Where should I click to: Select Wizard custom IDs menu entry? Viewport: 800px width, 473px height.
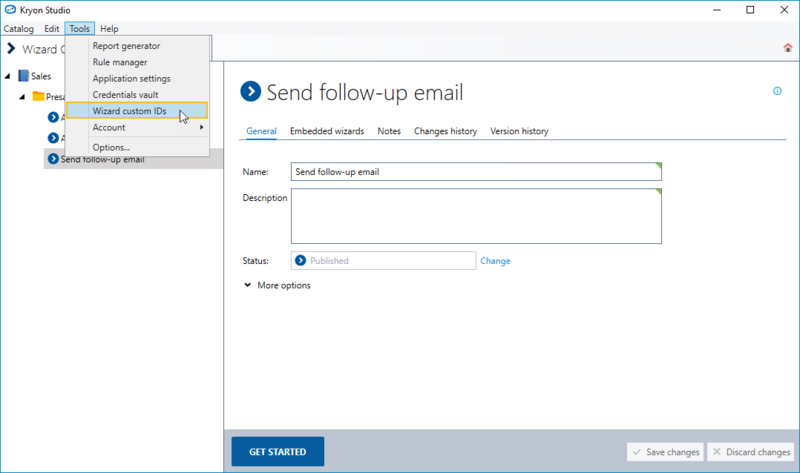click(x=137, y=111)
